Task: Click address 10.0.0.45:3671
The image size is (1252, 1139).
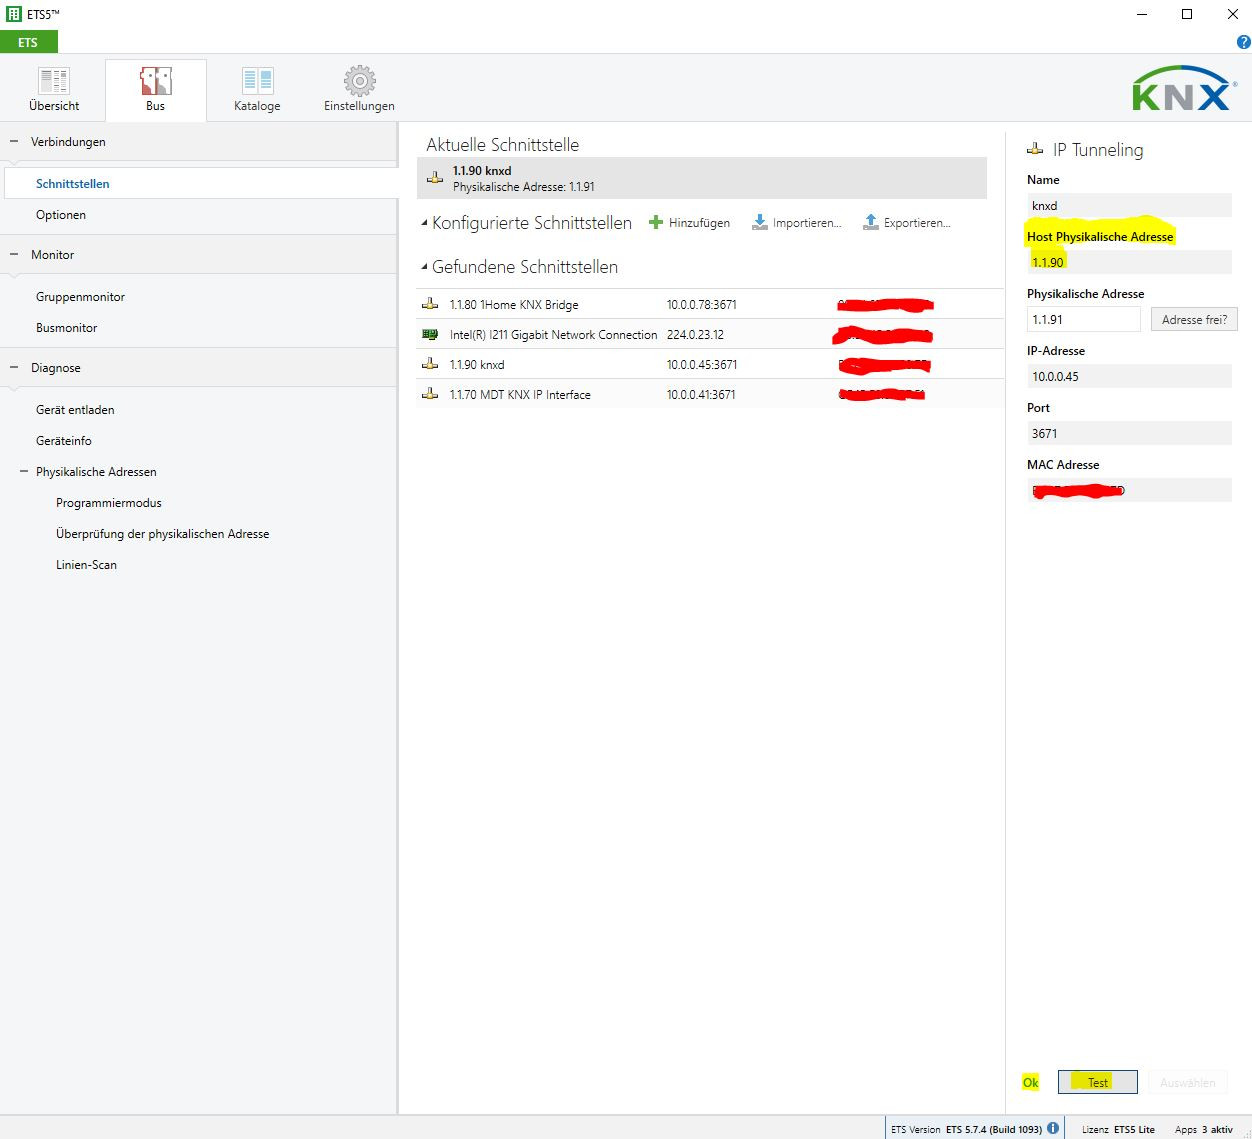Action: 702,365
